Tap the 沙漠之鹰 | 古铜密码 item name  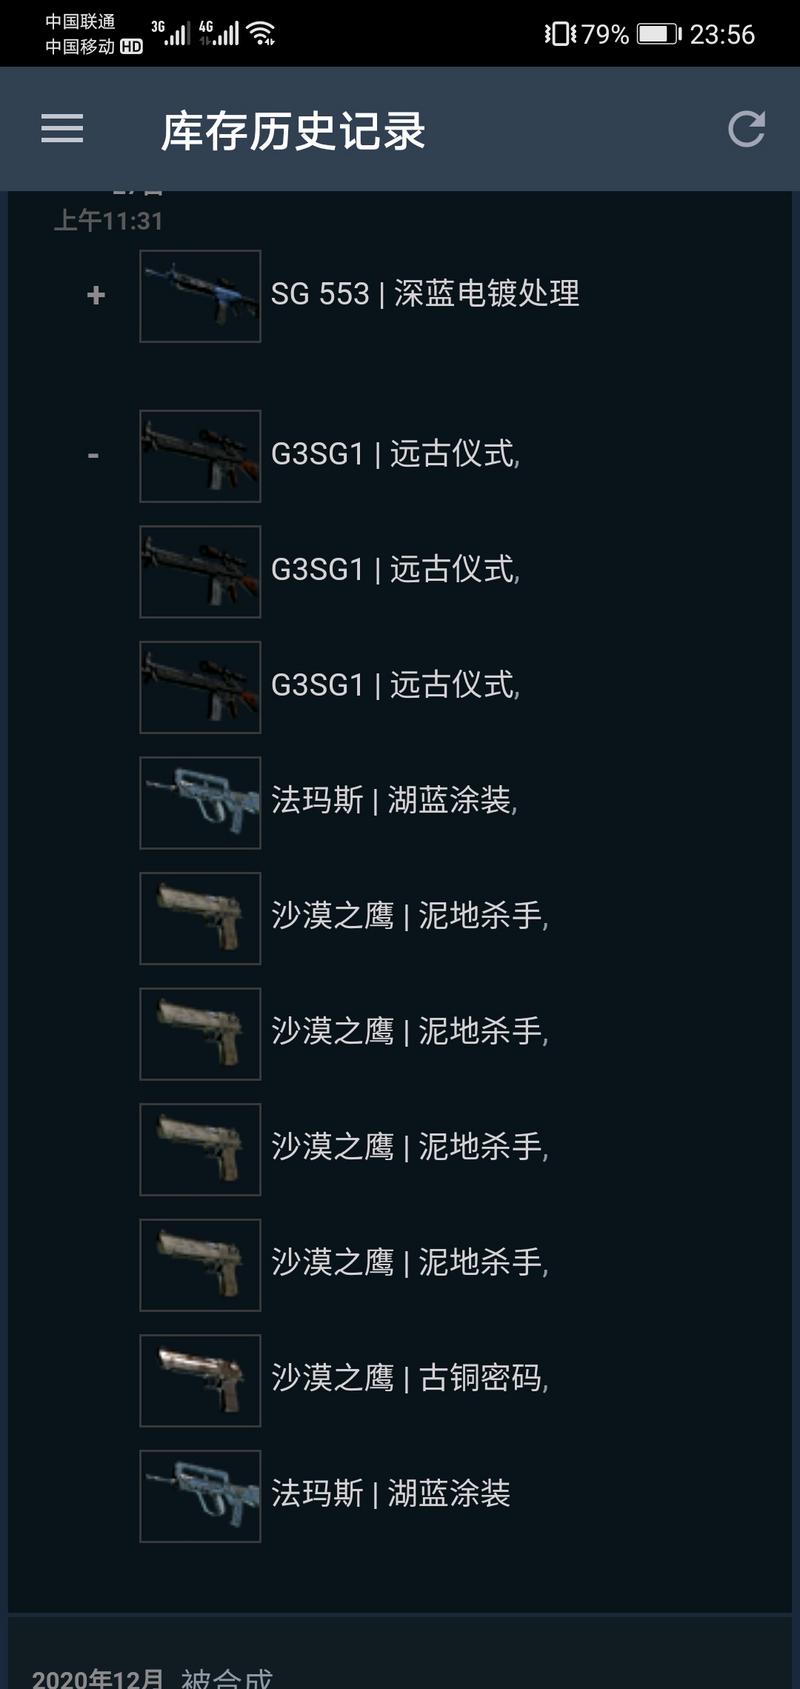tap(410, 1379)
